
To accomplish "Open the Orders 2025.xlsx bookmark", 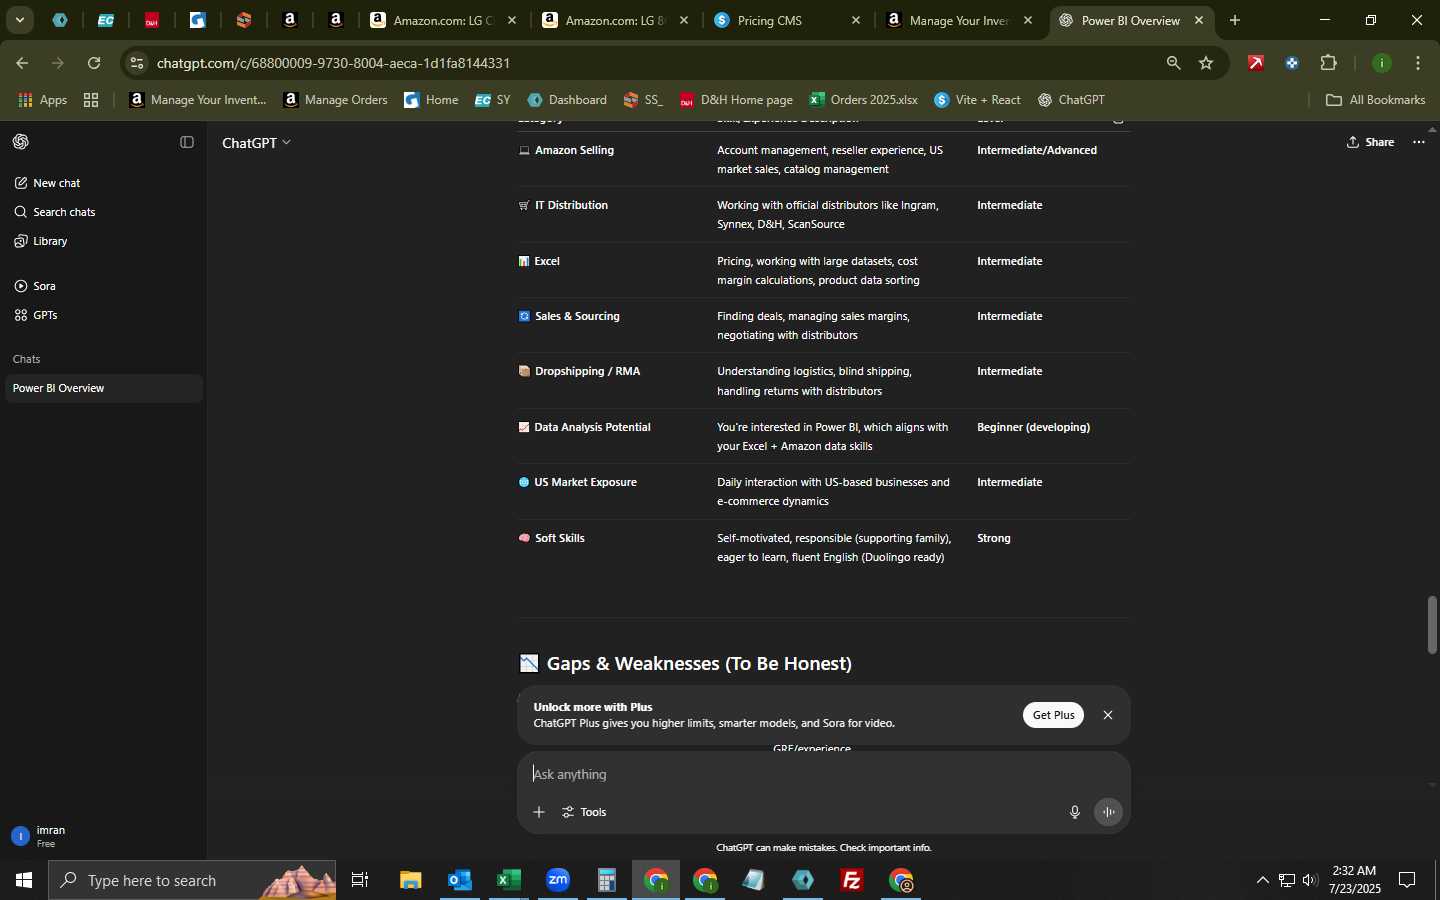I will click(x=864, y=100).
